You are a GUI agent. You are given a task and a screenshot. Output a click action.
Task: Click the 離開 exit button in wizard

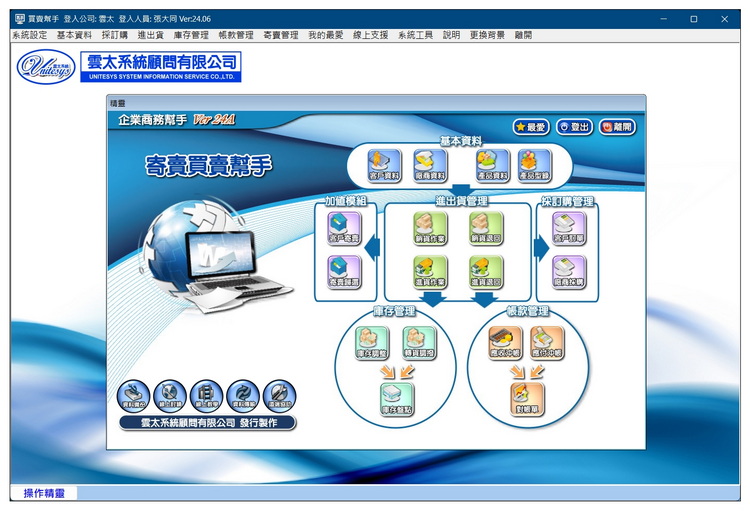(x=617, y=127)
